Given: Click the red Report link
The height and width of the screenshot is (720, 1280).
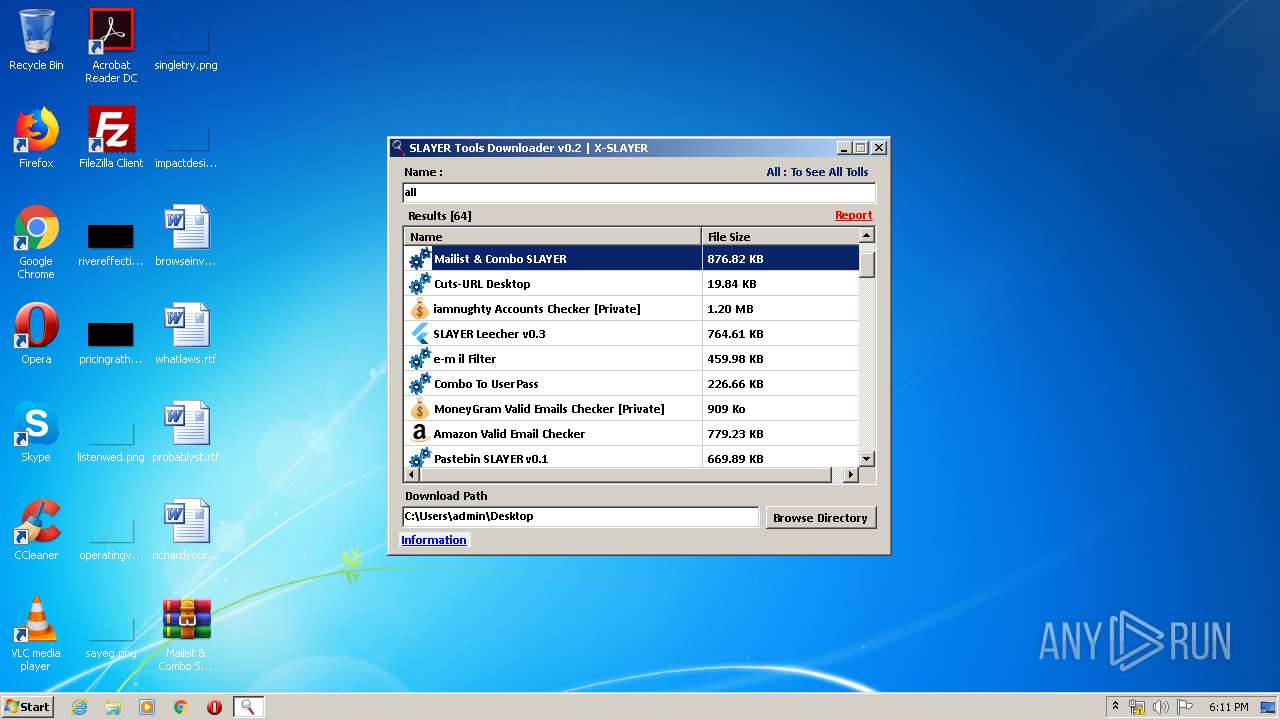Looking at the screenshot, I should (x=854, y=215).
